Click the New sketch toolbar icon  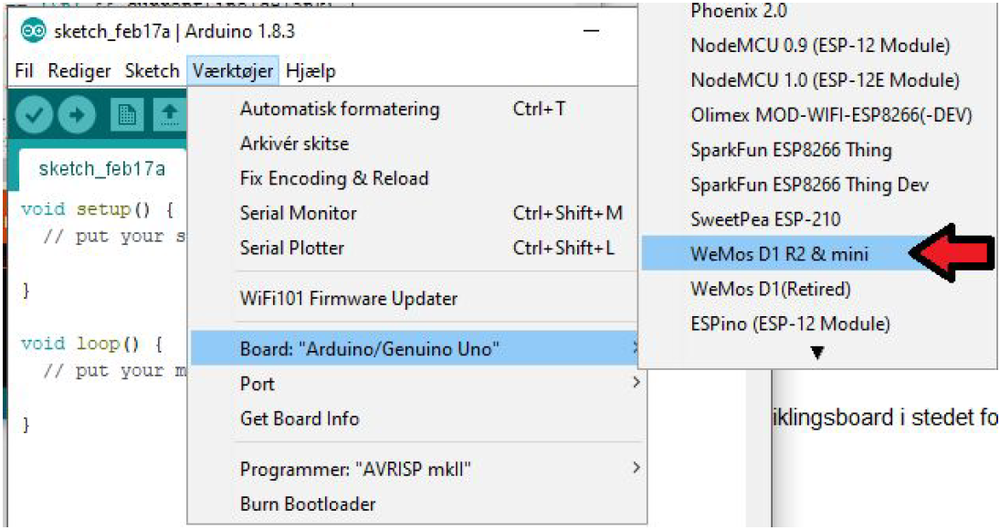coord(127,115)
